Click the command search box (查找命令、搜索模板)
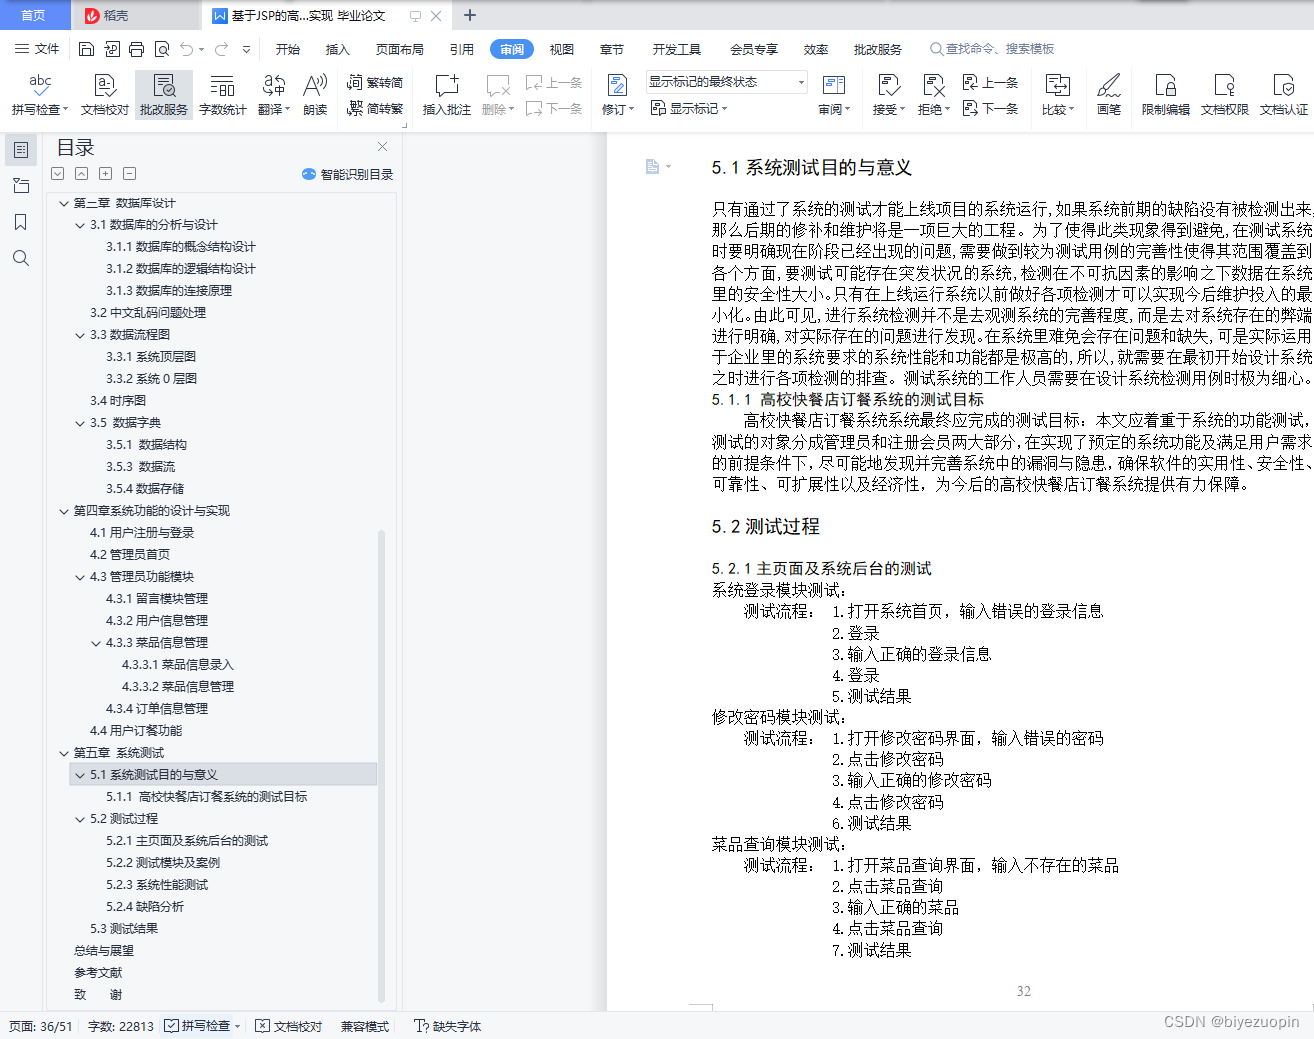 click(x=992, y=49)
